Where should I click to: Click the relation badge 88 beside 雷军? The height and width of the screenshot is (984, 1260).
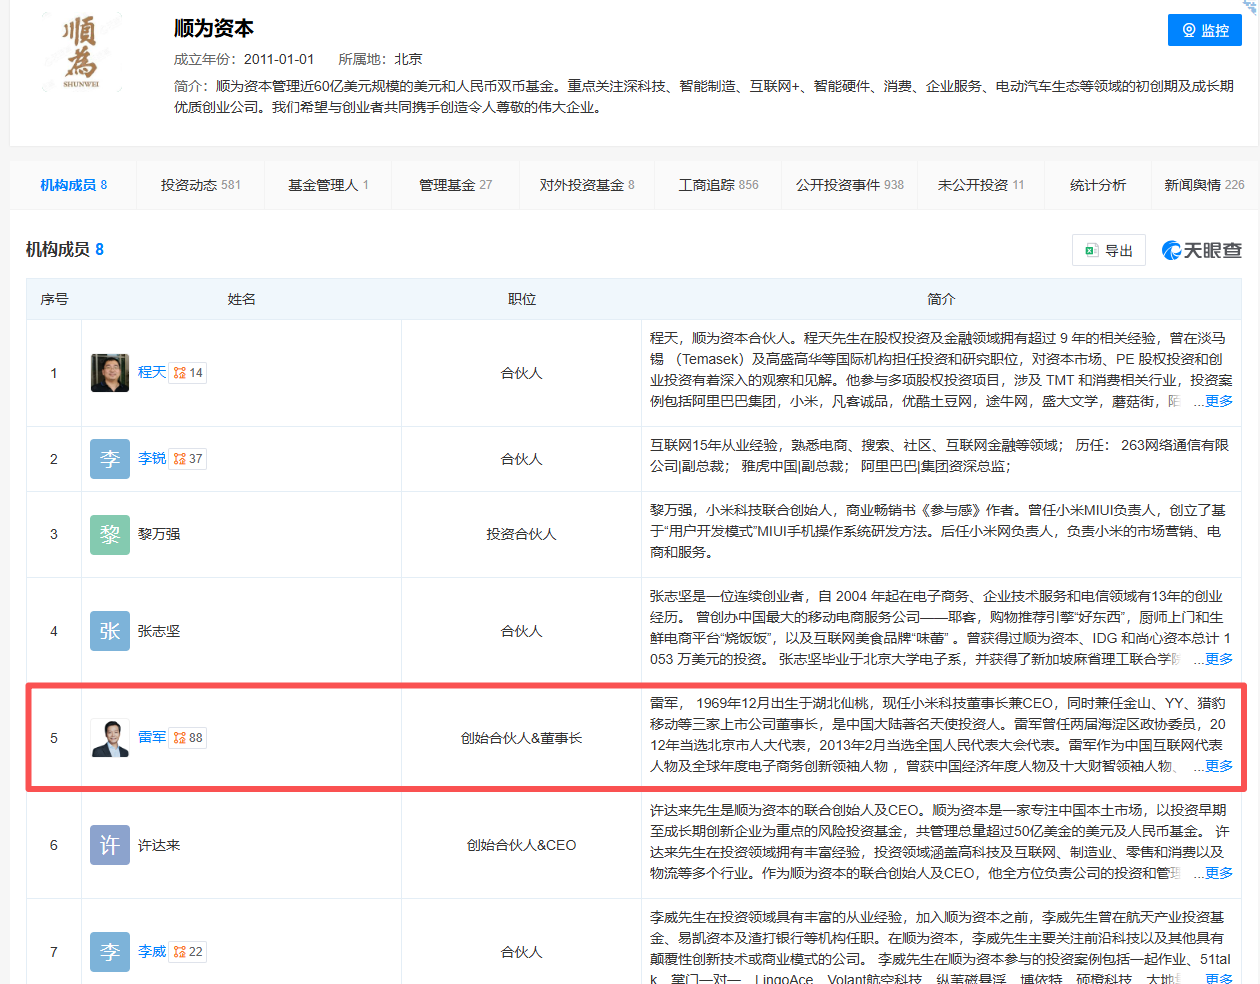[188, 738]
